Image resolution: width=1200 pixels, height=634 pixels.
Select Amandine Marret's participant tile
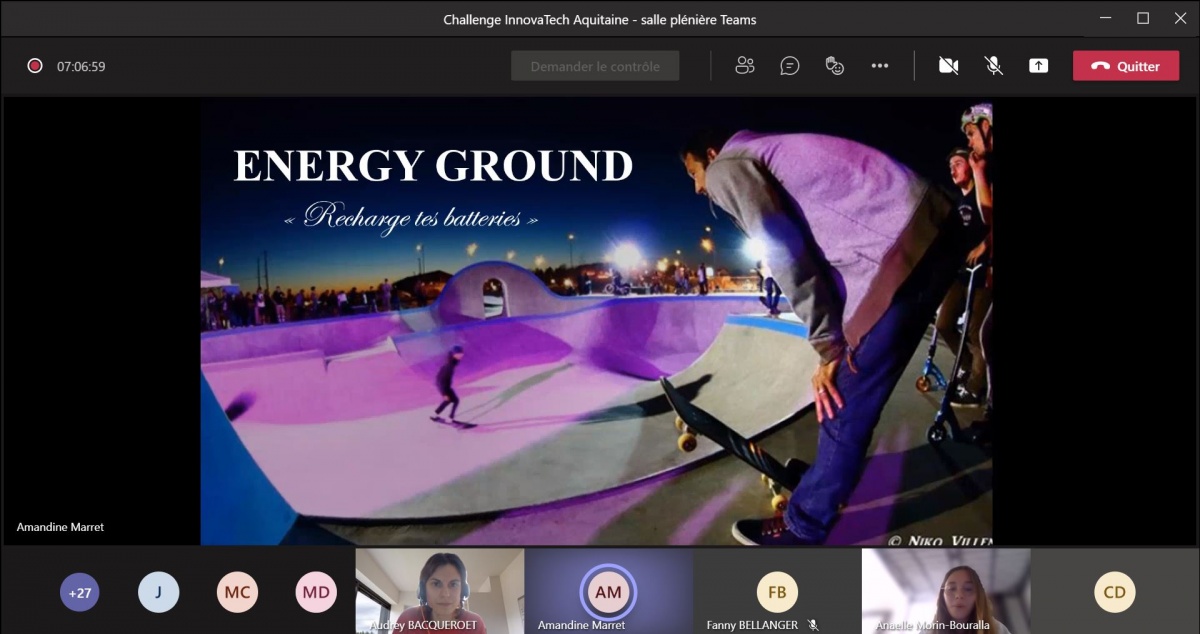608,591
